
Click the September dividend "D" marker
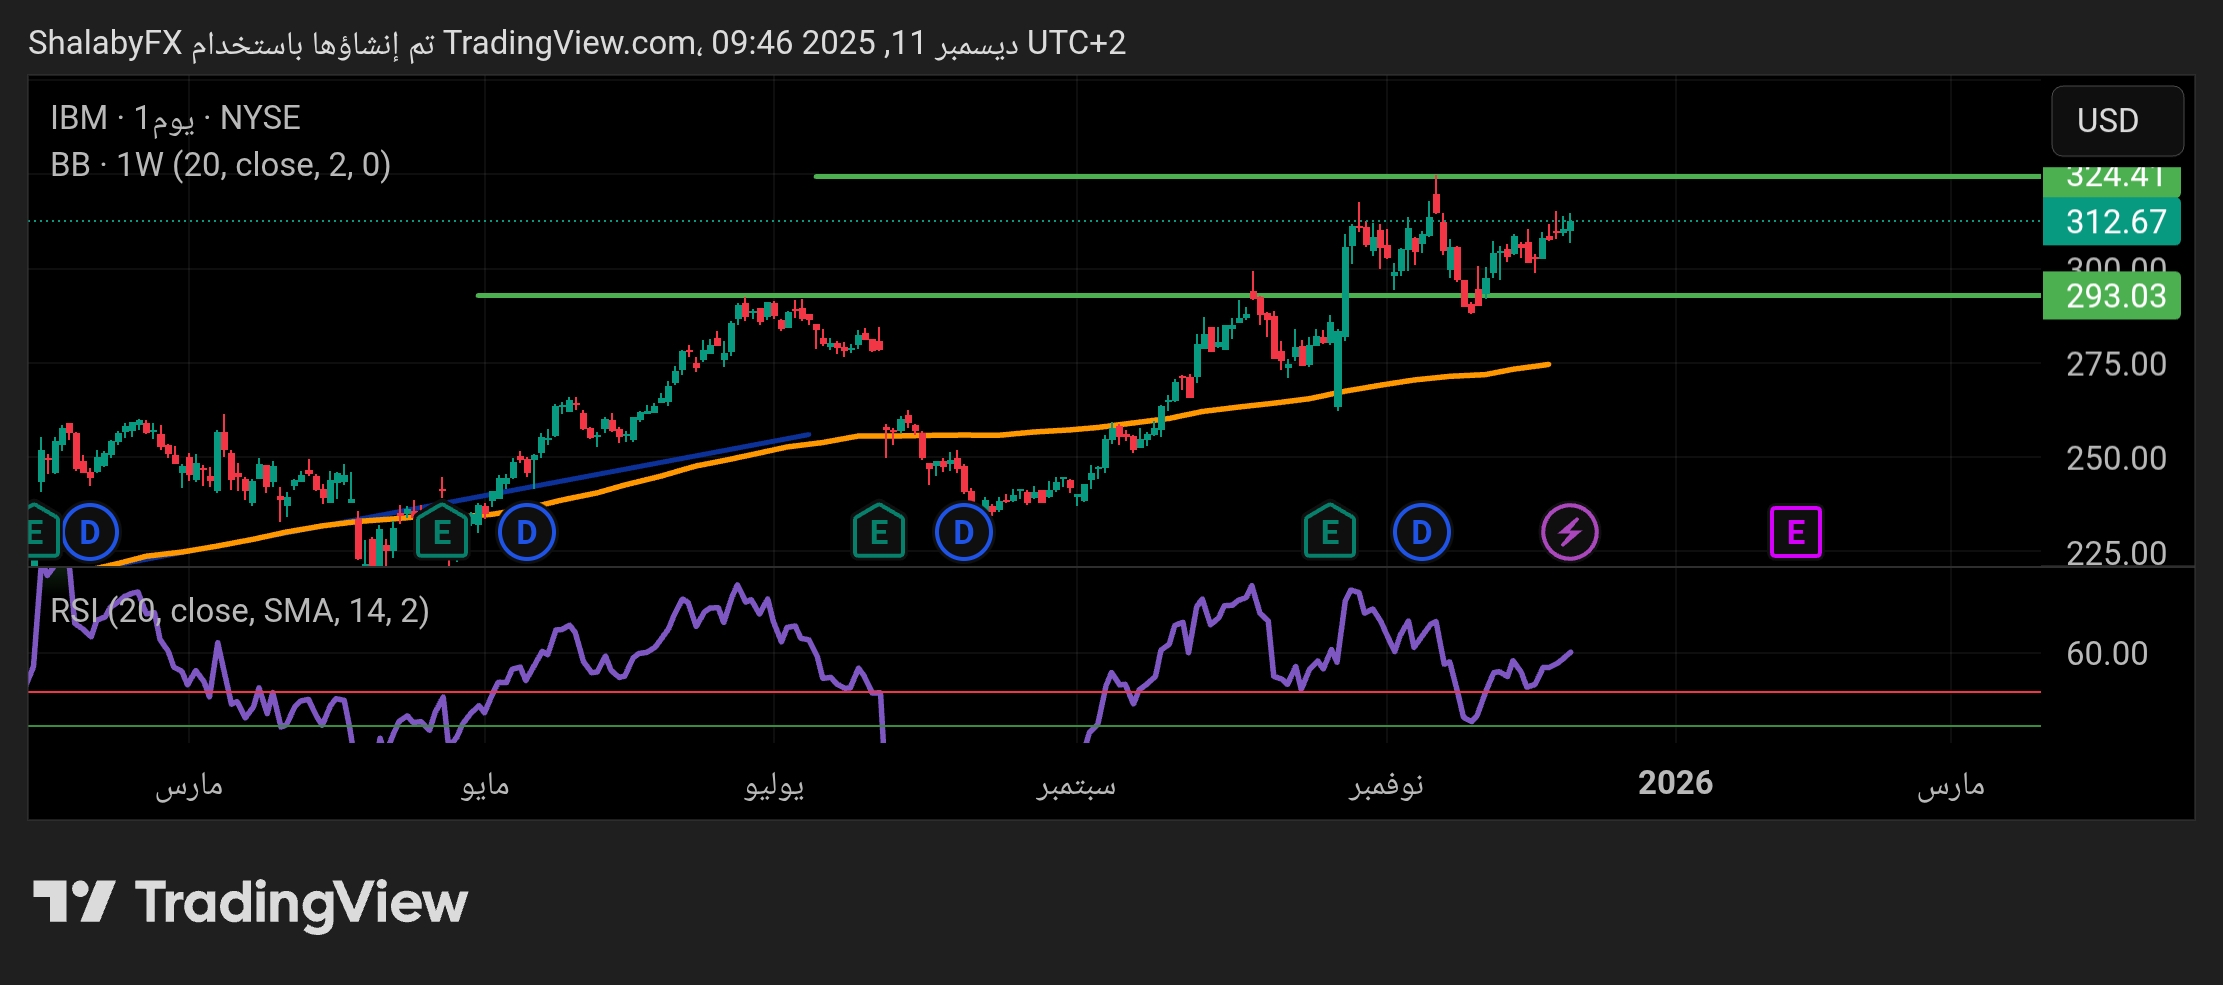962,533
